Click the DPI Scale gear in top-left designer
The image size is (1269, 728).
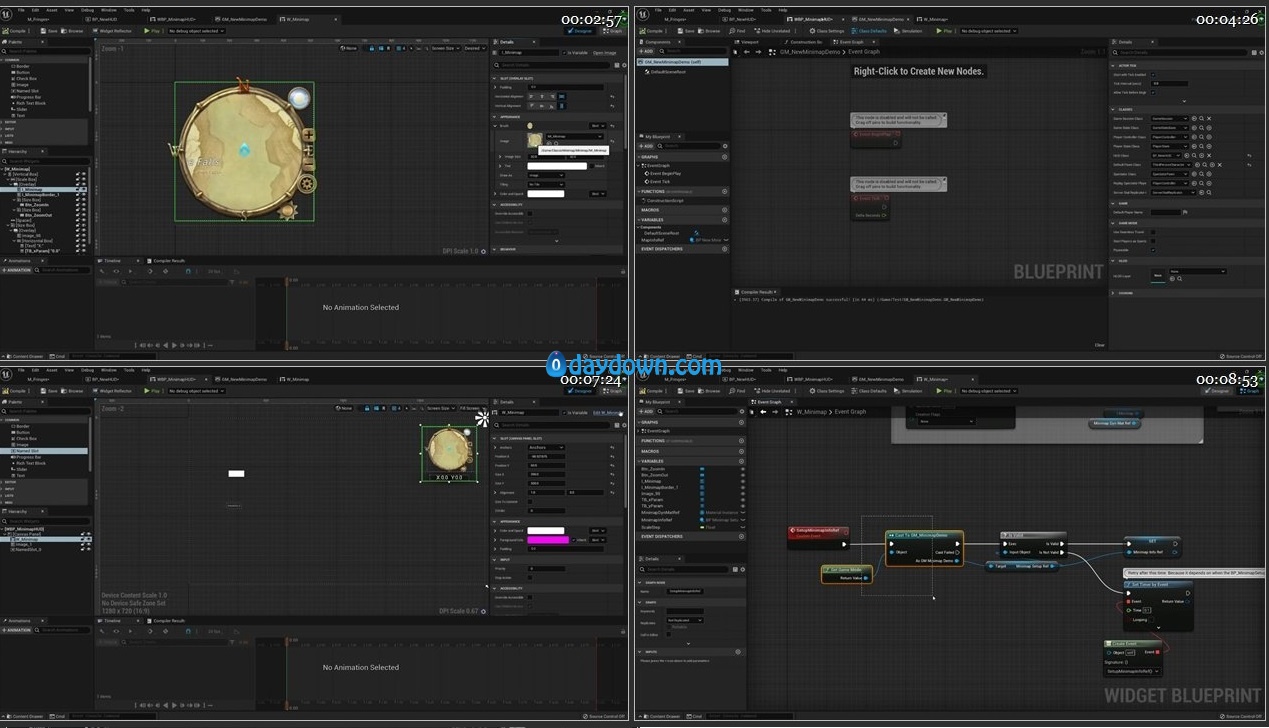click(484, 251)
